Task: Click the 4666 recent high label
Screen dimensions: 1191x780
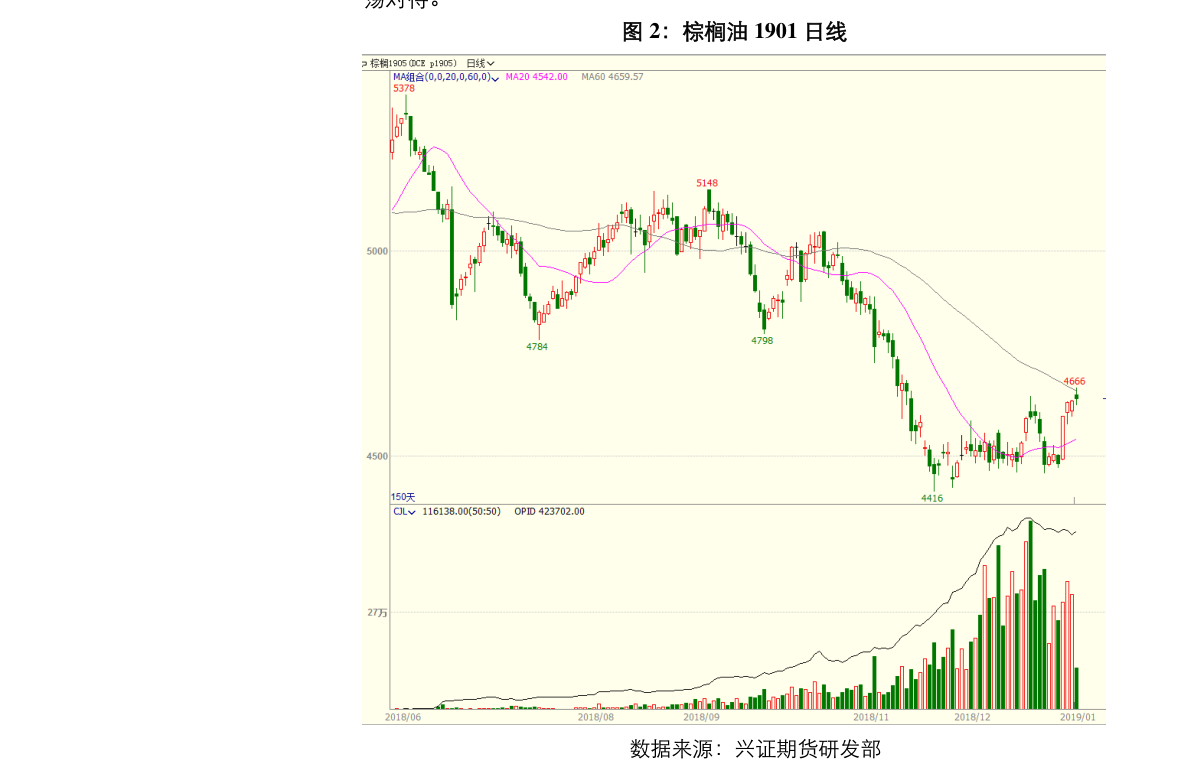Action: coord(1074,382)
